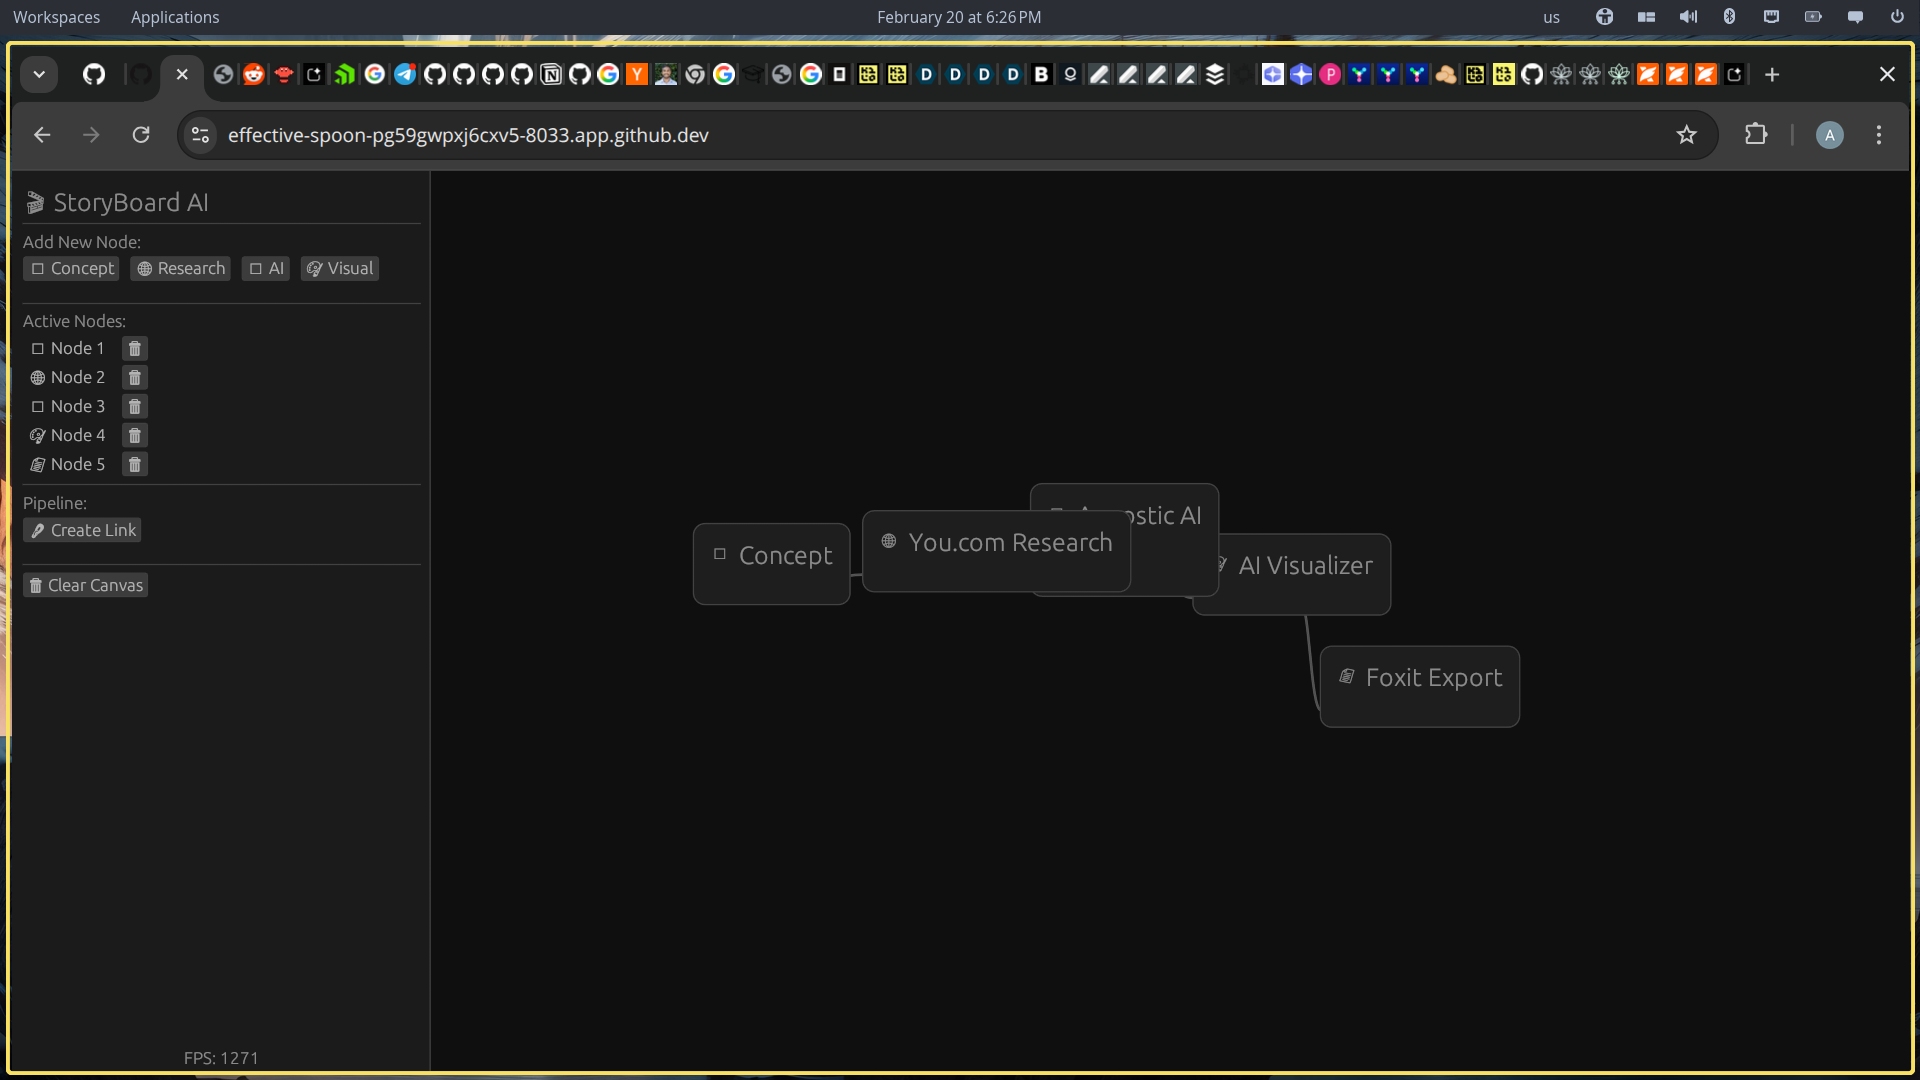
Task: Reload the current page
Action: click(x=141, y=135)
